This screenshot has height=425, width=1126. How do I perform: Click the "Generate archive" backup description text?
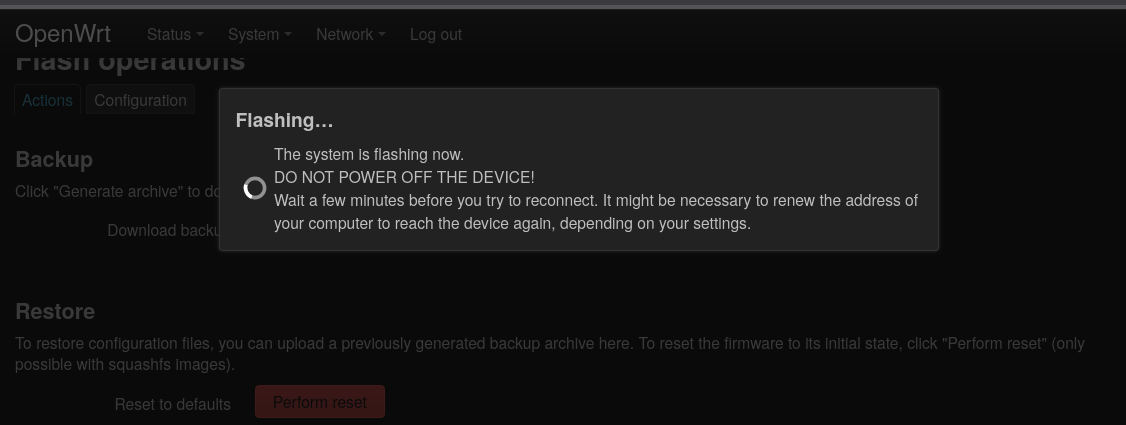pos(115,191)
